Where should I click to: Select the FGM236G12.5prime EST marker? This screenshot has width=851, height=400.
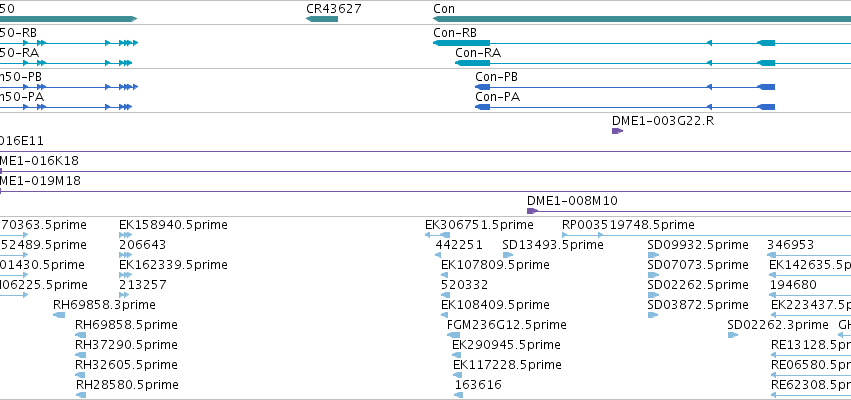coord(453,335)
